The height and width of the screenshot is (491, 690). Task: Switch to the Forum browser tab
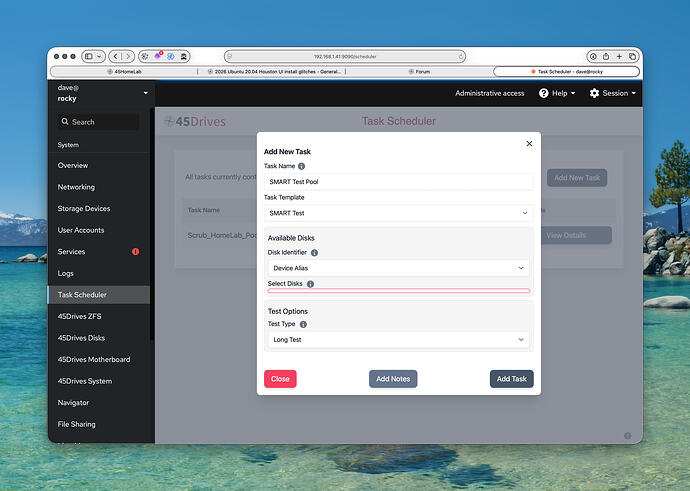pos(420,72)
